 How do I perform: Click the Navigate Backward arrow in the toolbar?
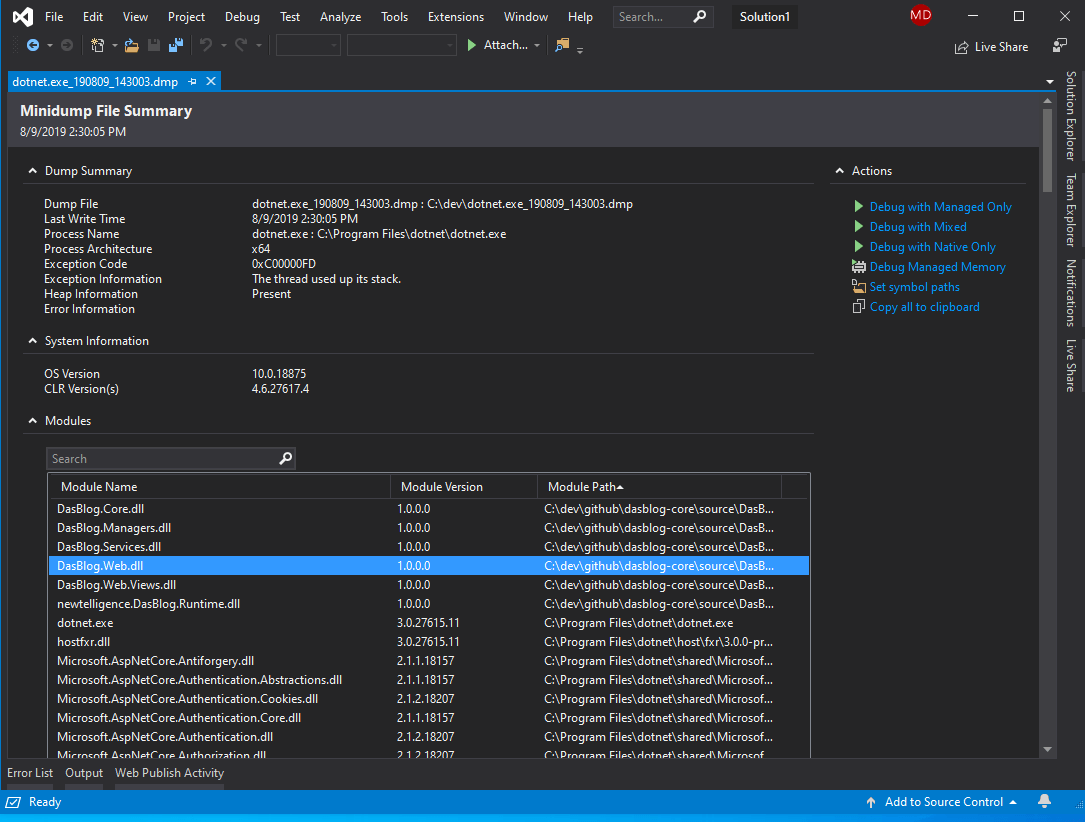point(35,46)
